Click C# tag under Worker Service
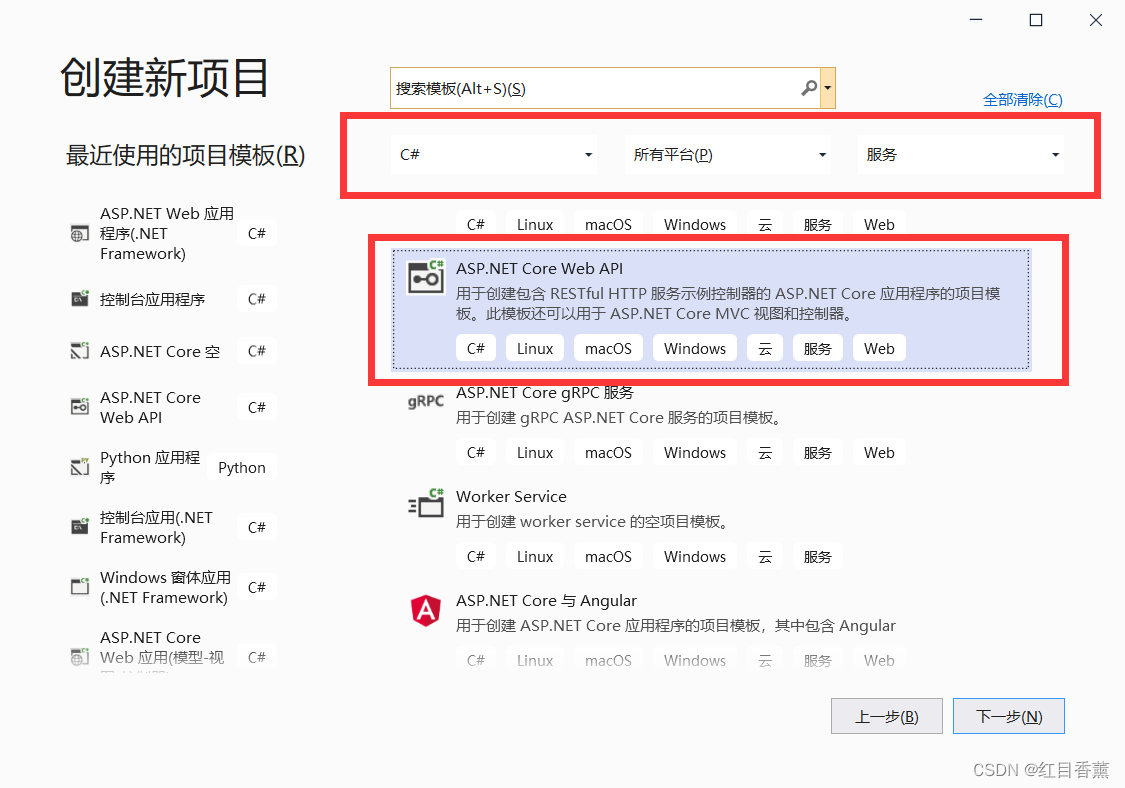 (476, 557)
